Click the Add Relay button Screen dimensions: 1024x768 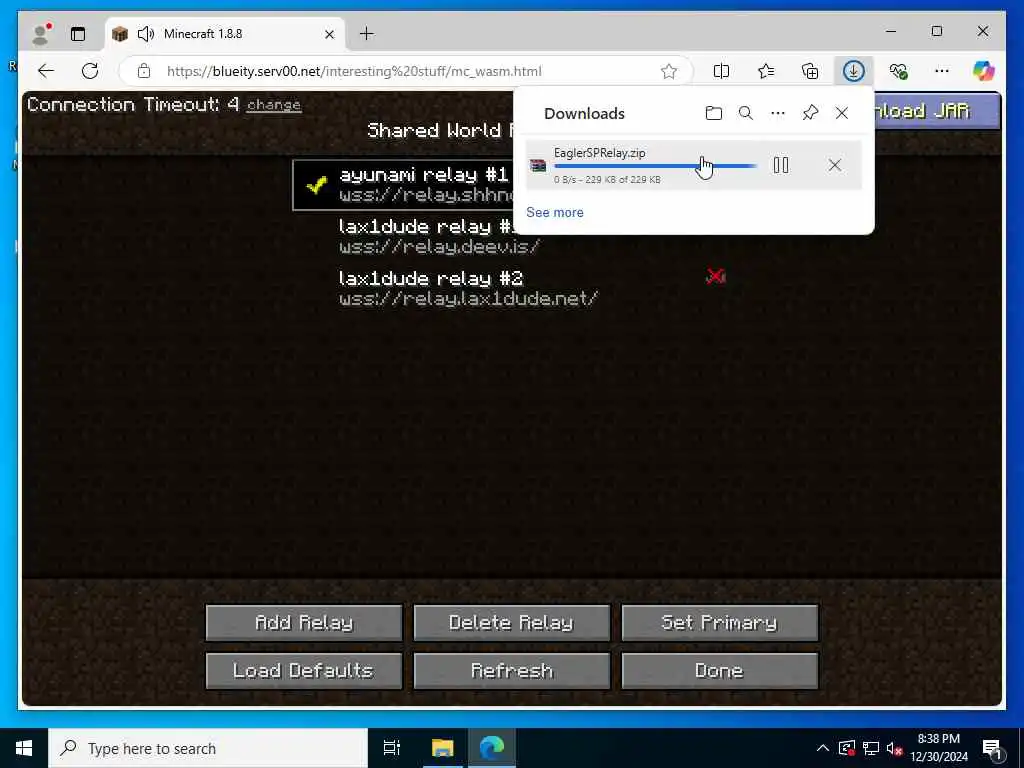point(304,622)
